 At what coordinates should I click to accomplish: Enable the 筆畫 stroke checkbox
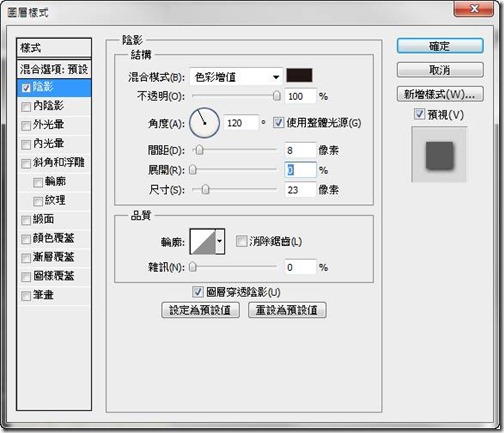[x=26, y=296]
